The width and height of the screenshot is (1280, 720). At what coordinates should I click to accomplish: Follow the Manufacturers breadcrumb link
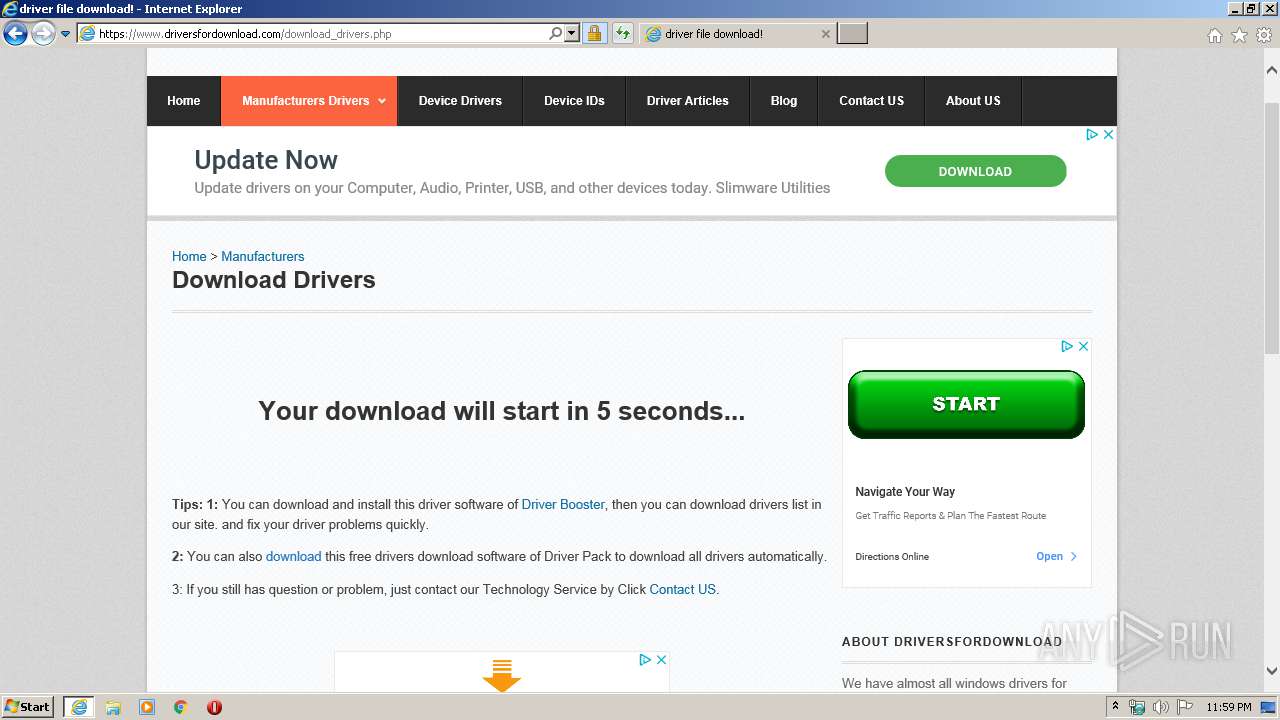click(262, 256)
